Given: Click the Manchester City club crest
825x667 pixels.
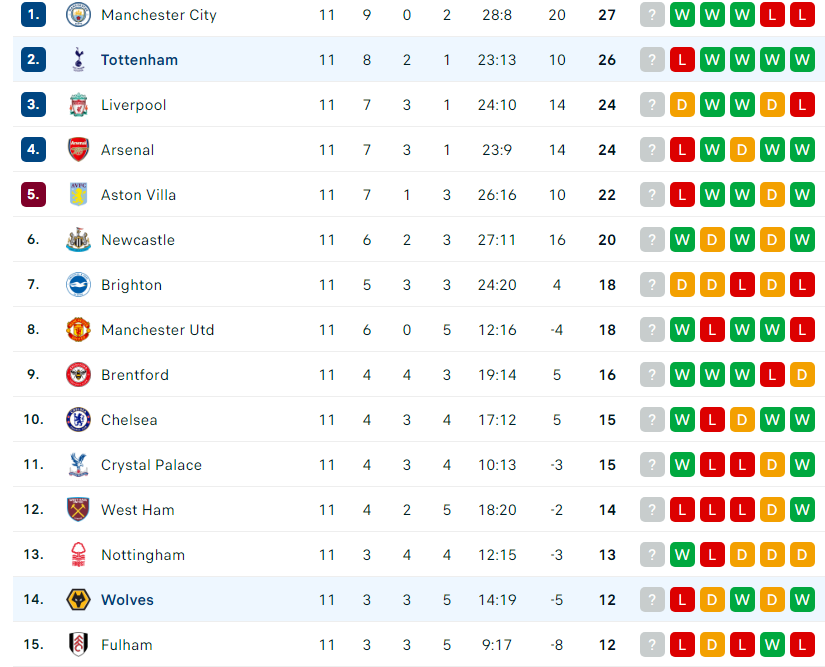Looking at the screenshot, I should click(x=78, y=15).
